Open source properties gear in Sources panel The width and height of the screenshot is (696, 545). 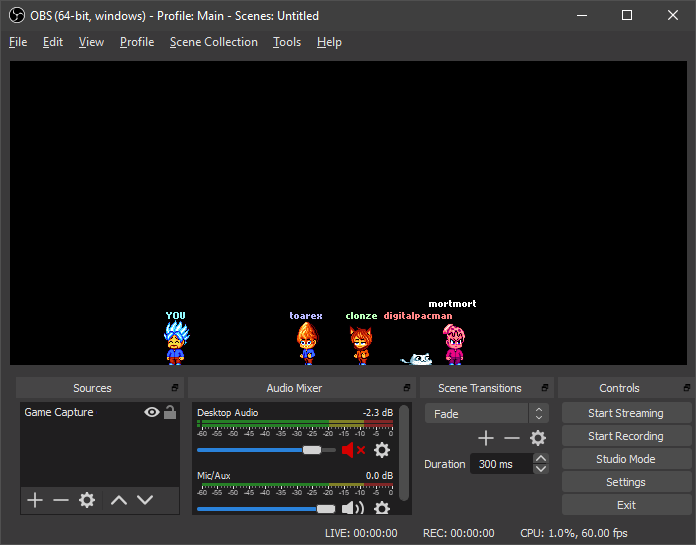click(x=87, y=500)
